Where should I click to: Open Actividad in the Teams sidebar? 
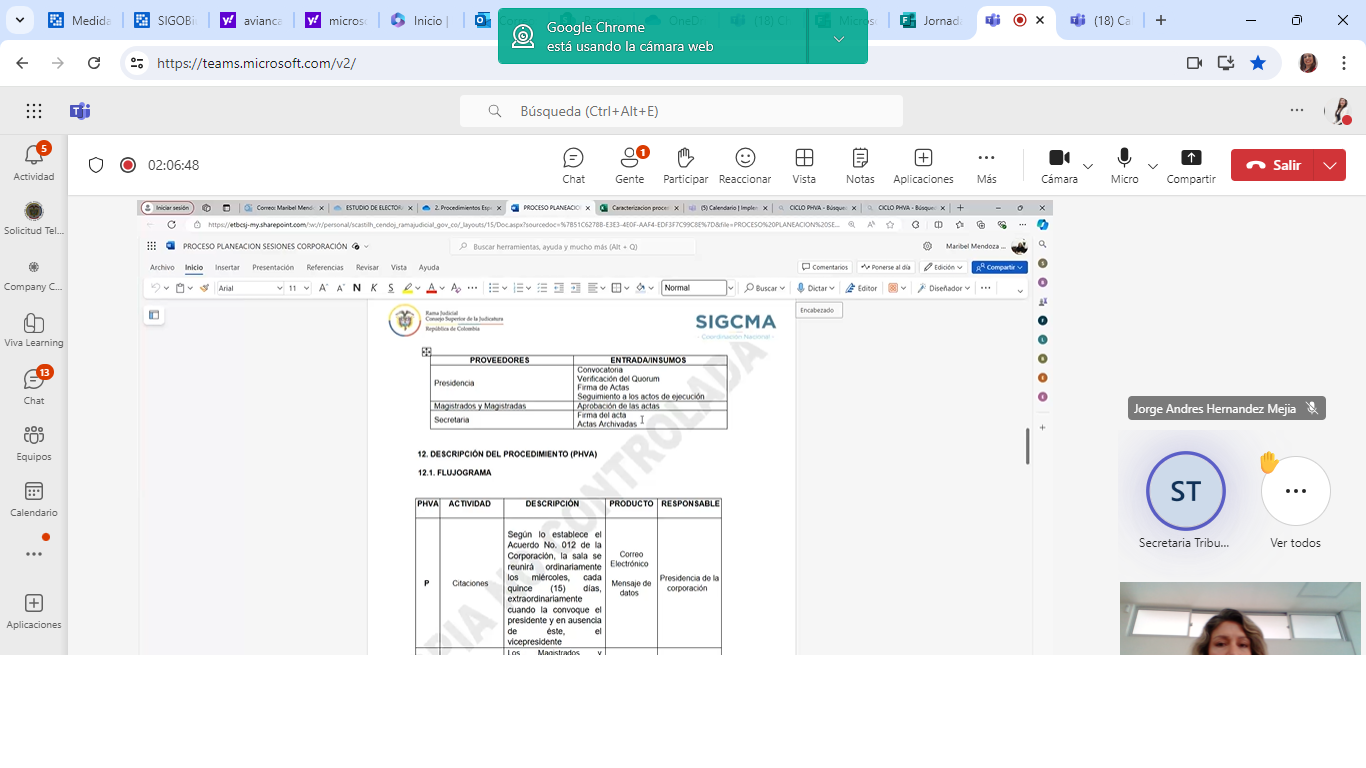(x=34, y=162)
